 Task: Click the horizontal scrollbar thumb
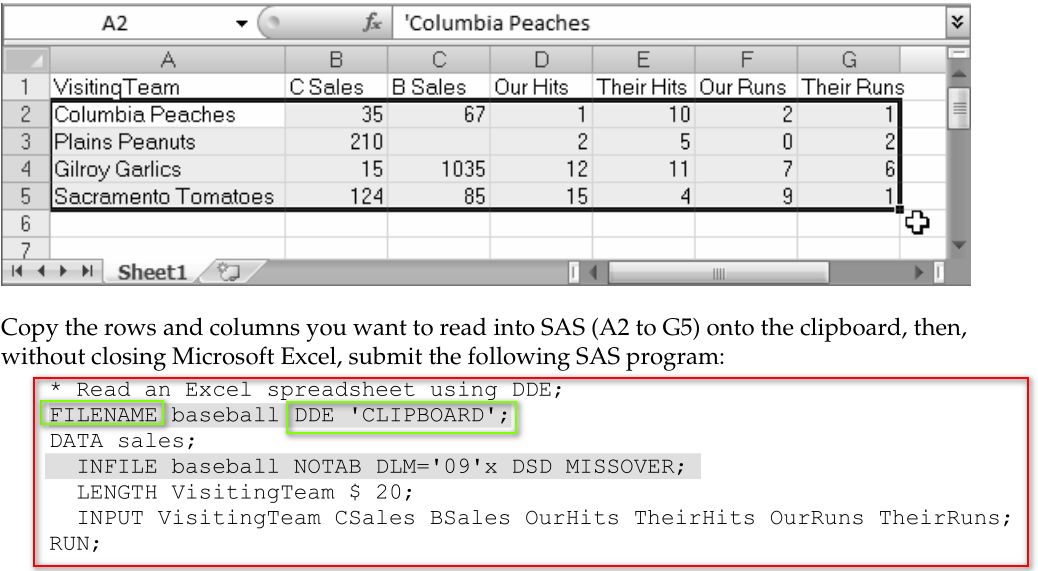click(x=717, y=272)
